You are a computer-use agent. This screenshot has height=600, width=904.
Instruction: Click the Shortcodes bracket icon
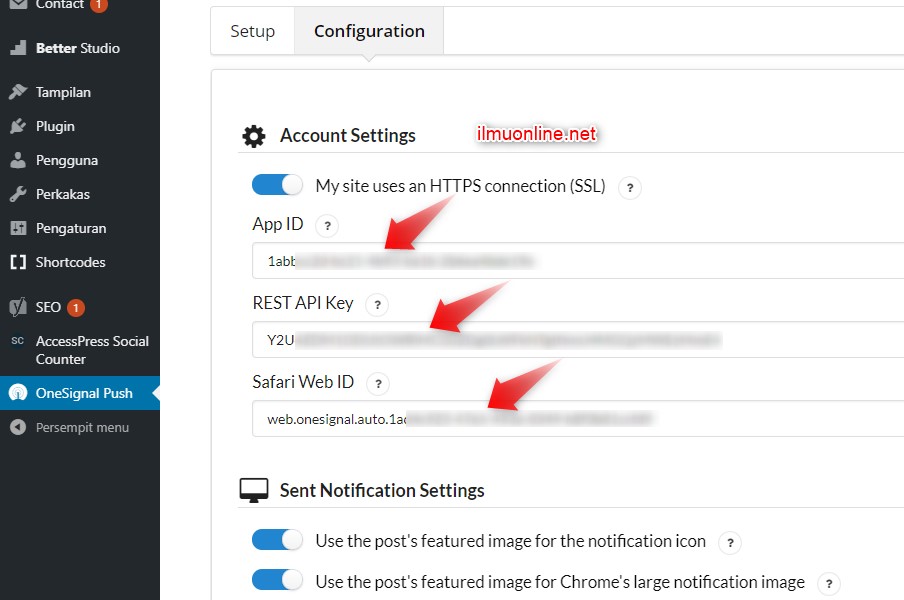[17, 262]
